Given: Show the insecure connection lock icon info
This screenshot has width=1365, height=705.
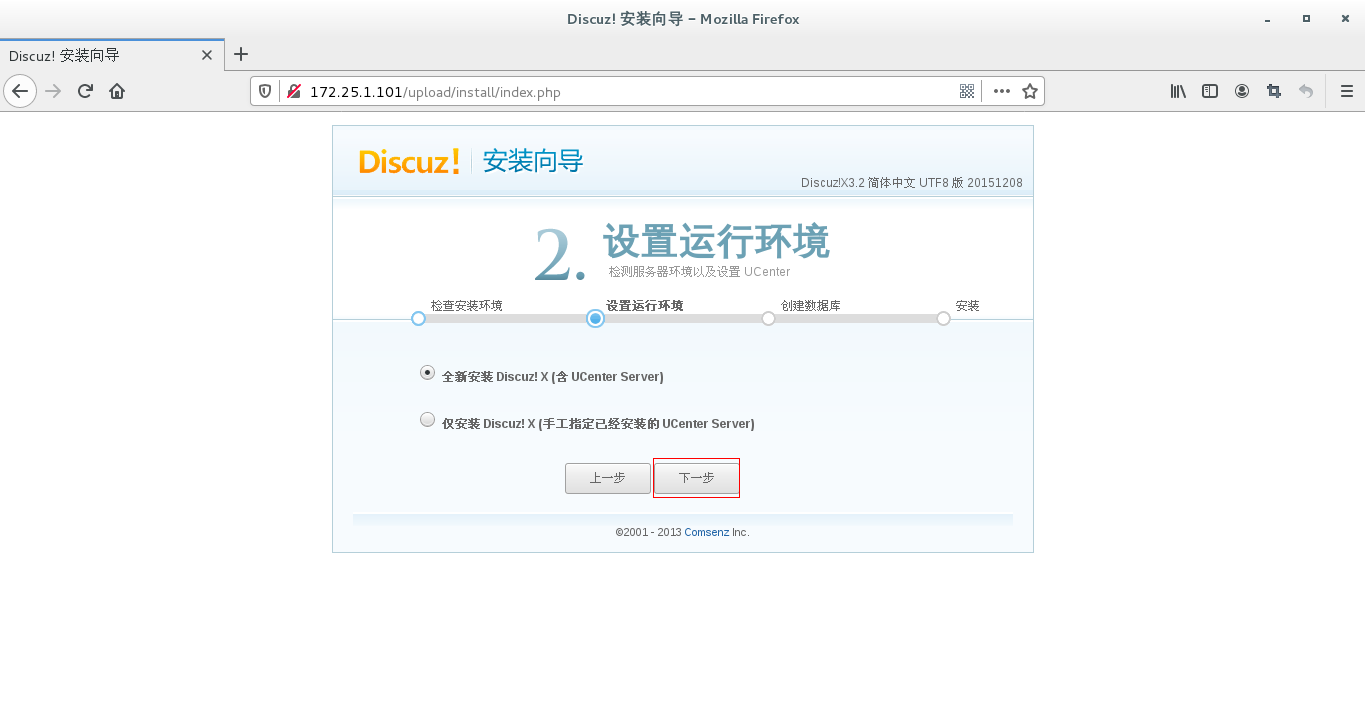Looking at the screenshot, I should (x=294, y=91).
